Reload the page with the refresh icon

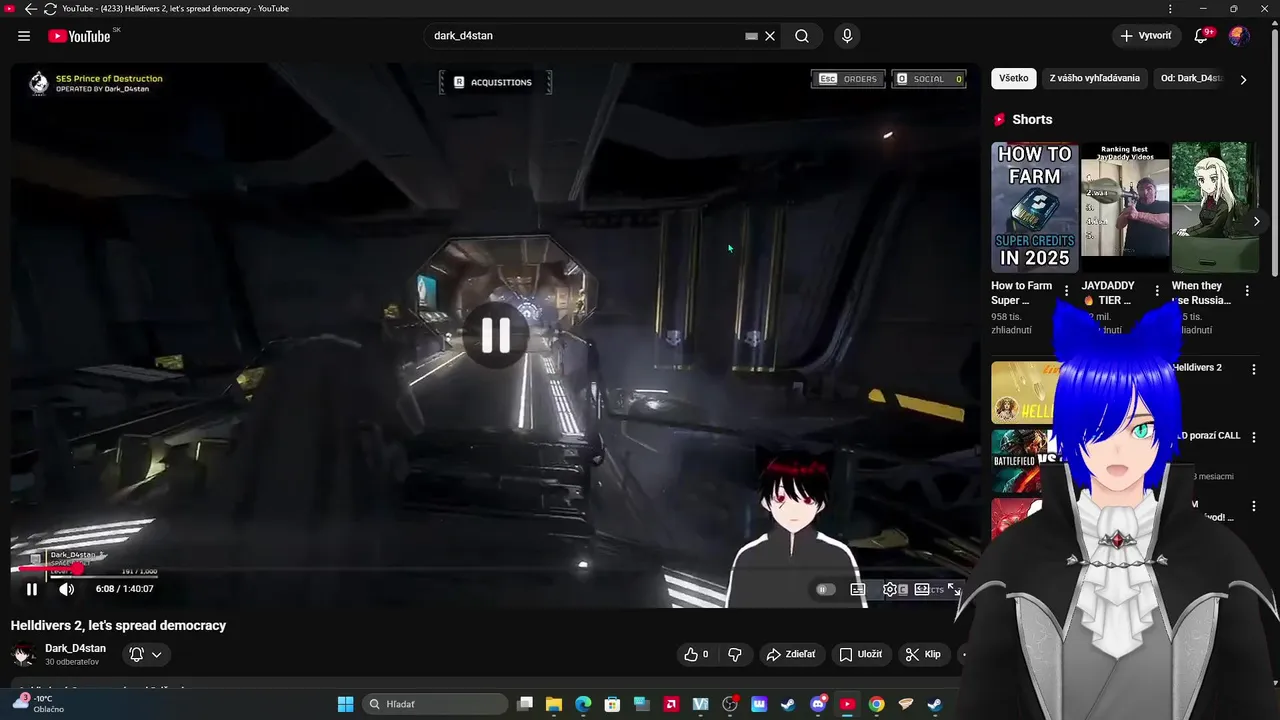[x=50, y=9]
